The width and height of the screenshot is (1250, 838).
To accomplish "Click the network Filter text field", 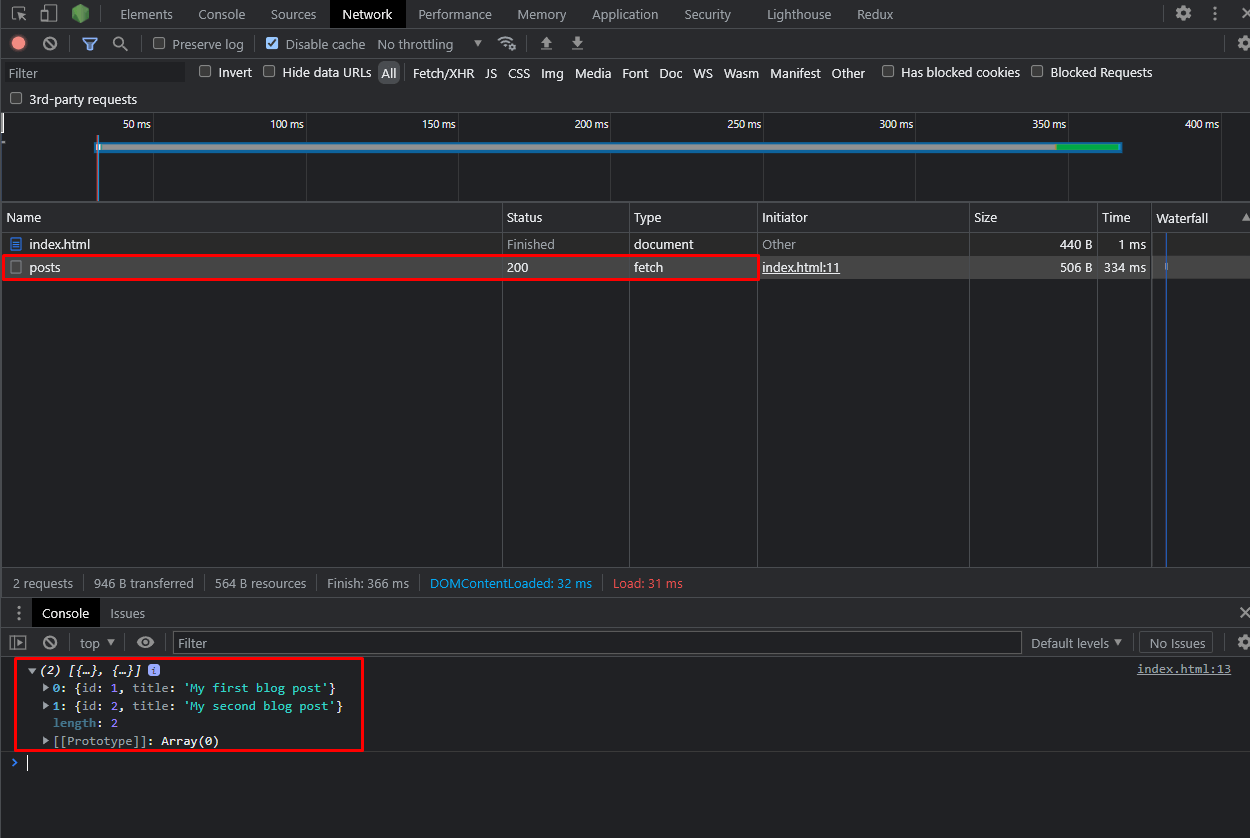I will (x=95, y=73).
